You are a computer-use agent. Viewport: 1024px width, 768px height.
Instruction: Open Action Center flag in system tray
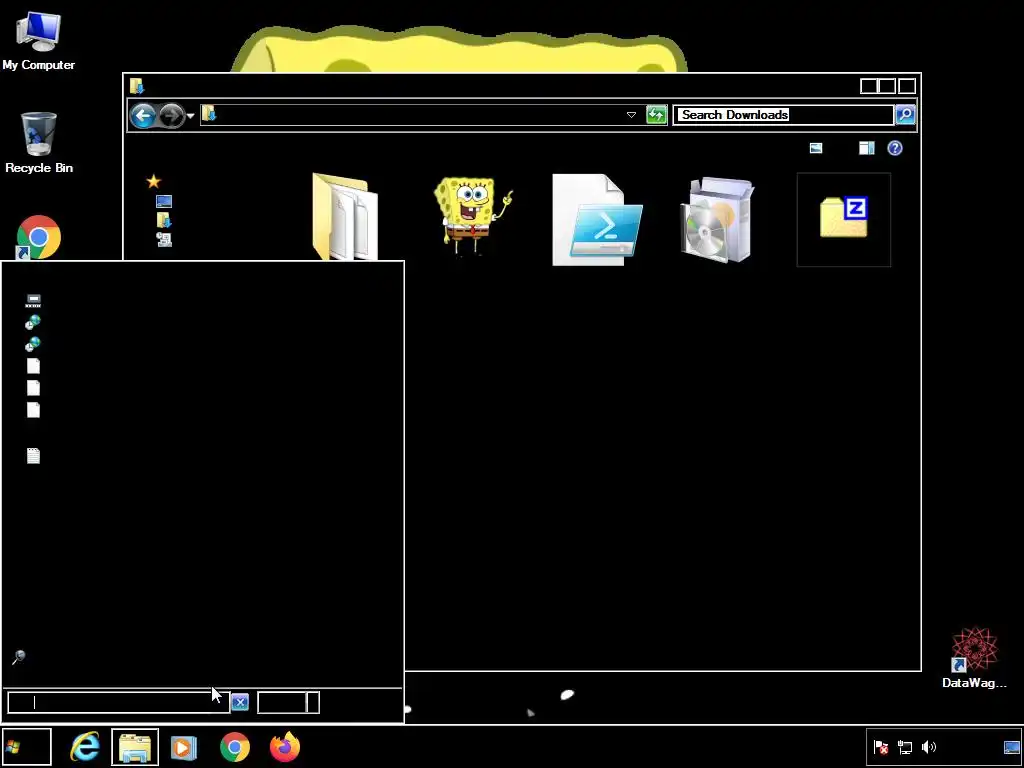tap(880, 747)
